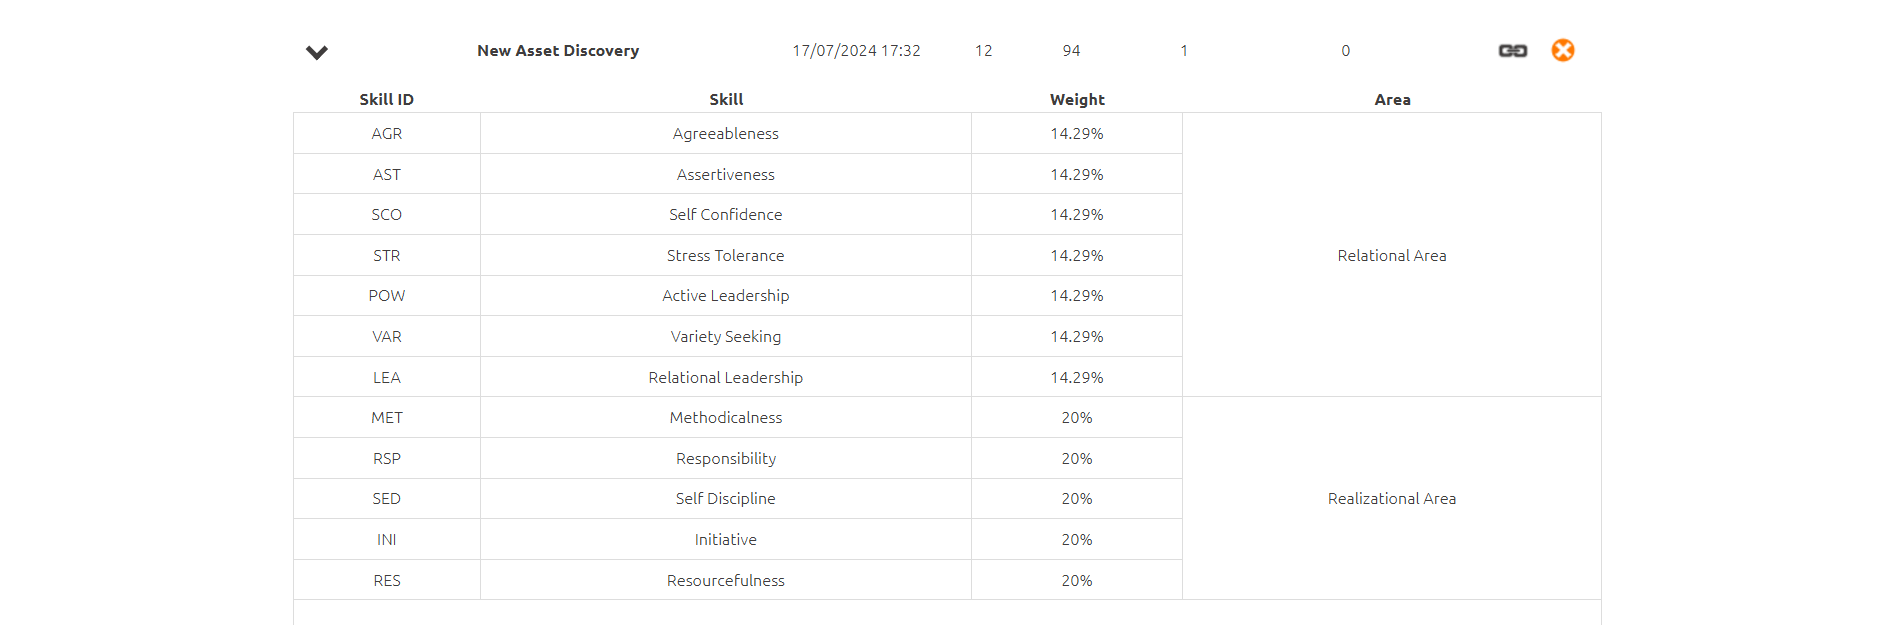Select the Stress Tolerance skill
1893x625 pixels.
726,255
